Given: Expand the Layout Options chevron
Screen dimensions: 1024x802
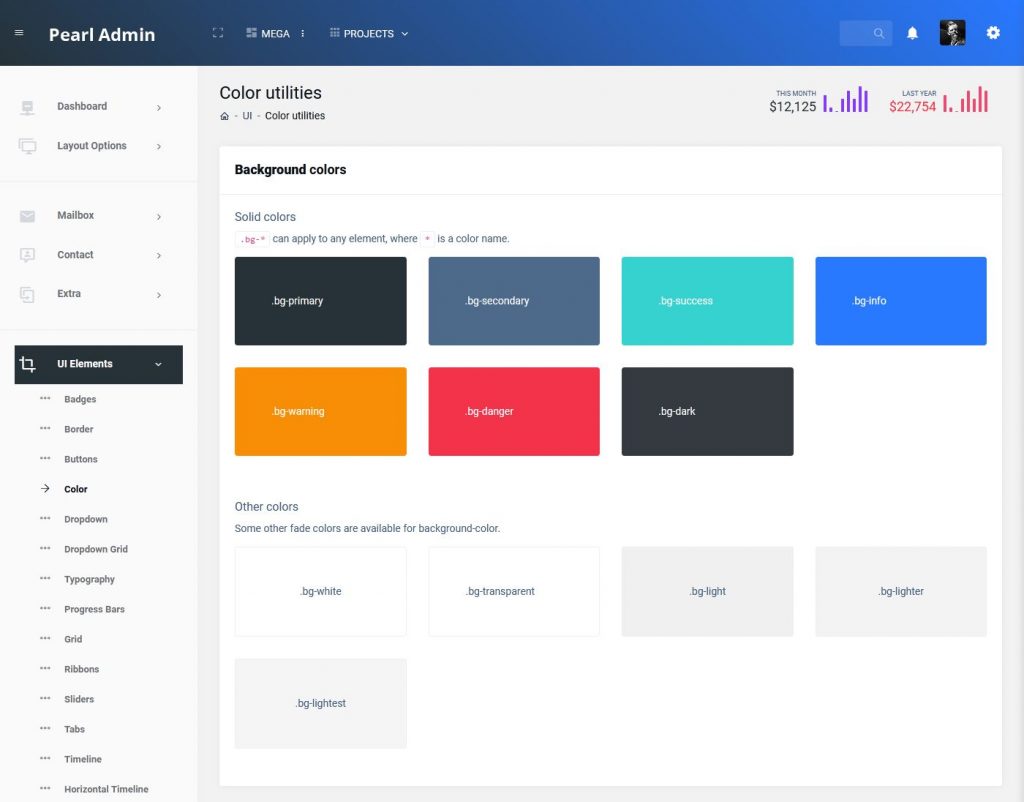Looking at the screenshot, I should point(159,147).
